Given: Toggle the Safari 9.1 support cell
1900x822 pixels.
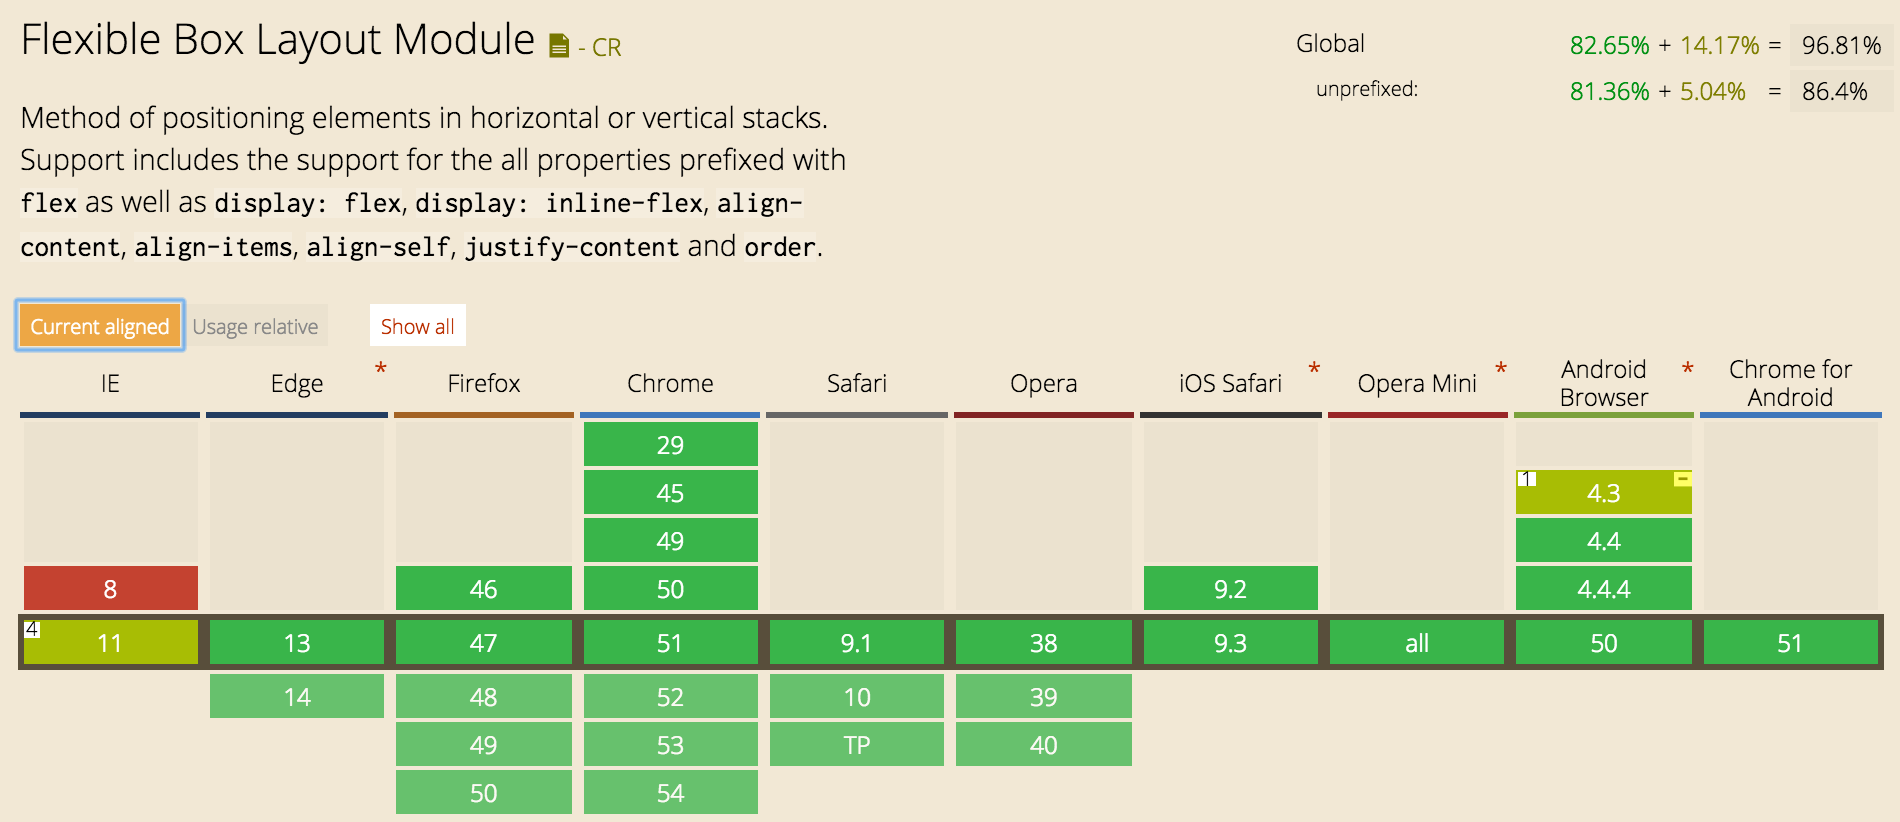Looking at the screenshot, I should point(856,643).
